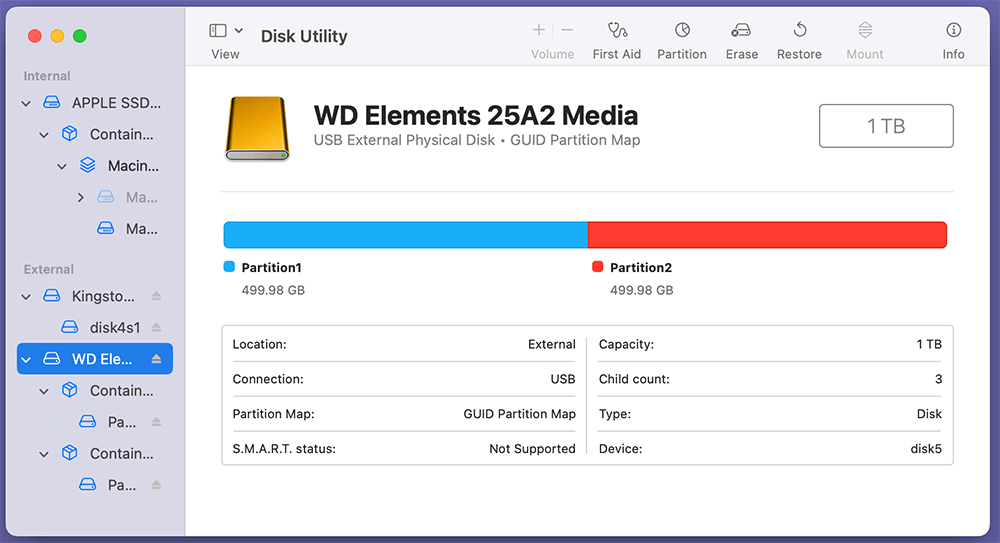Select first WD container cube icon
This screenshot has width=1000, height=543.
coord(70,390)
